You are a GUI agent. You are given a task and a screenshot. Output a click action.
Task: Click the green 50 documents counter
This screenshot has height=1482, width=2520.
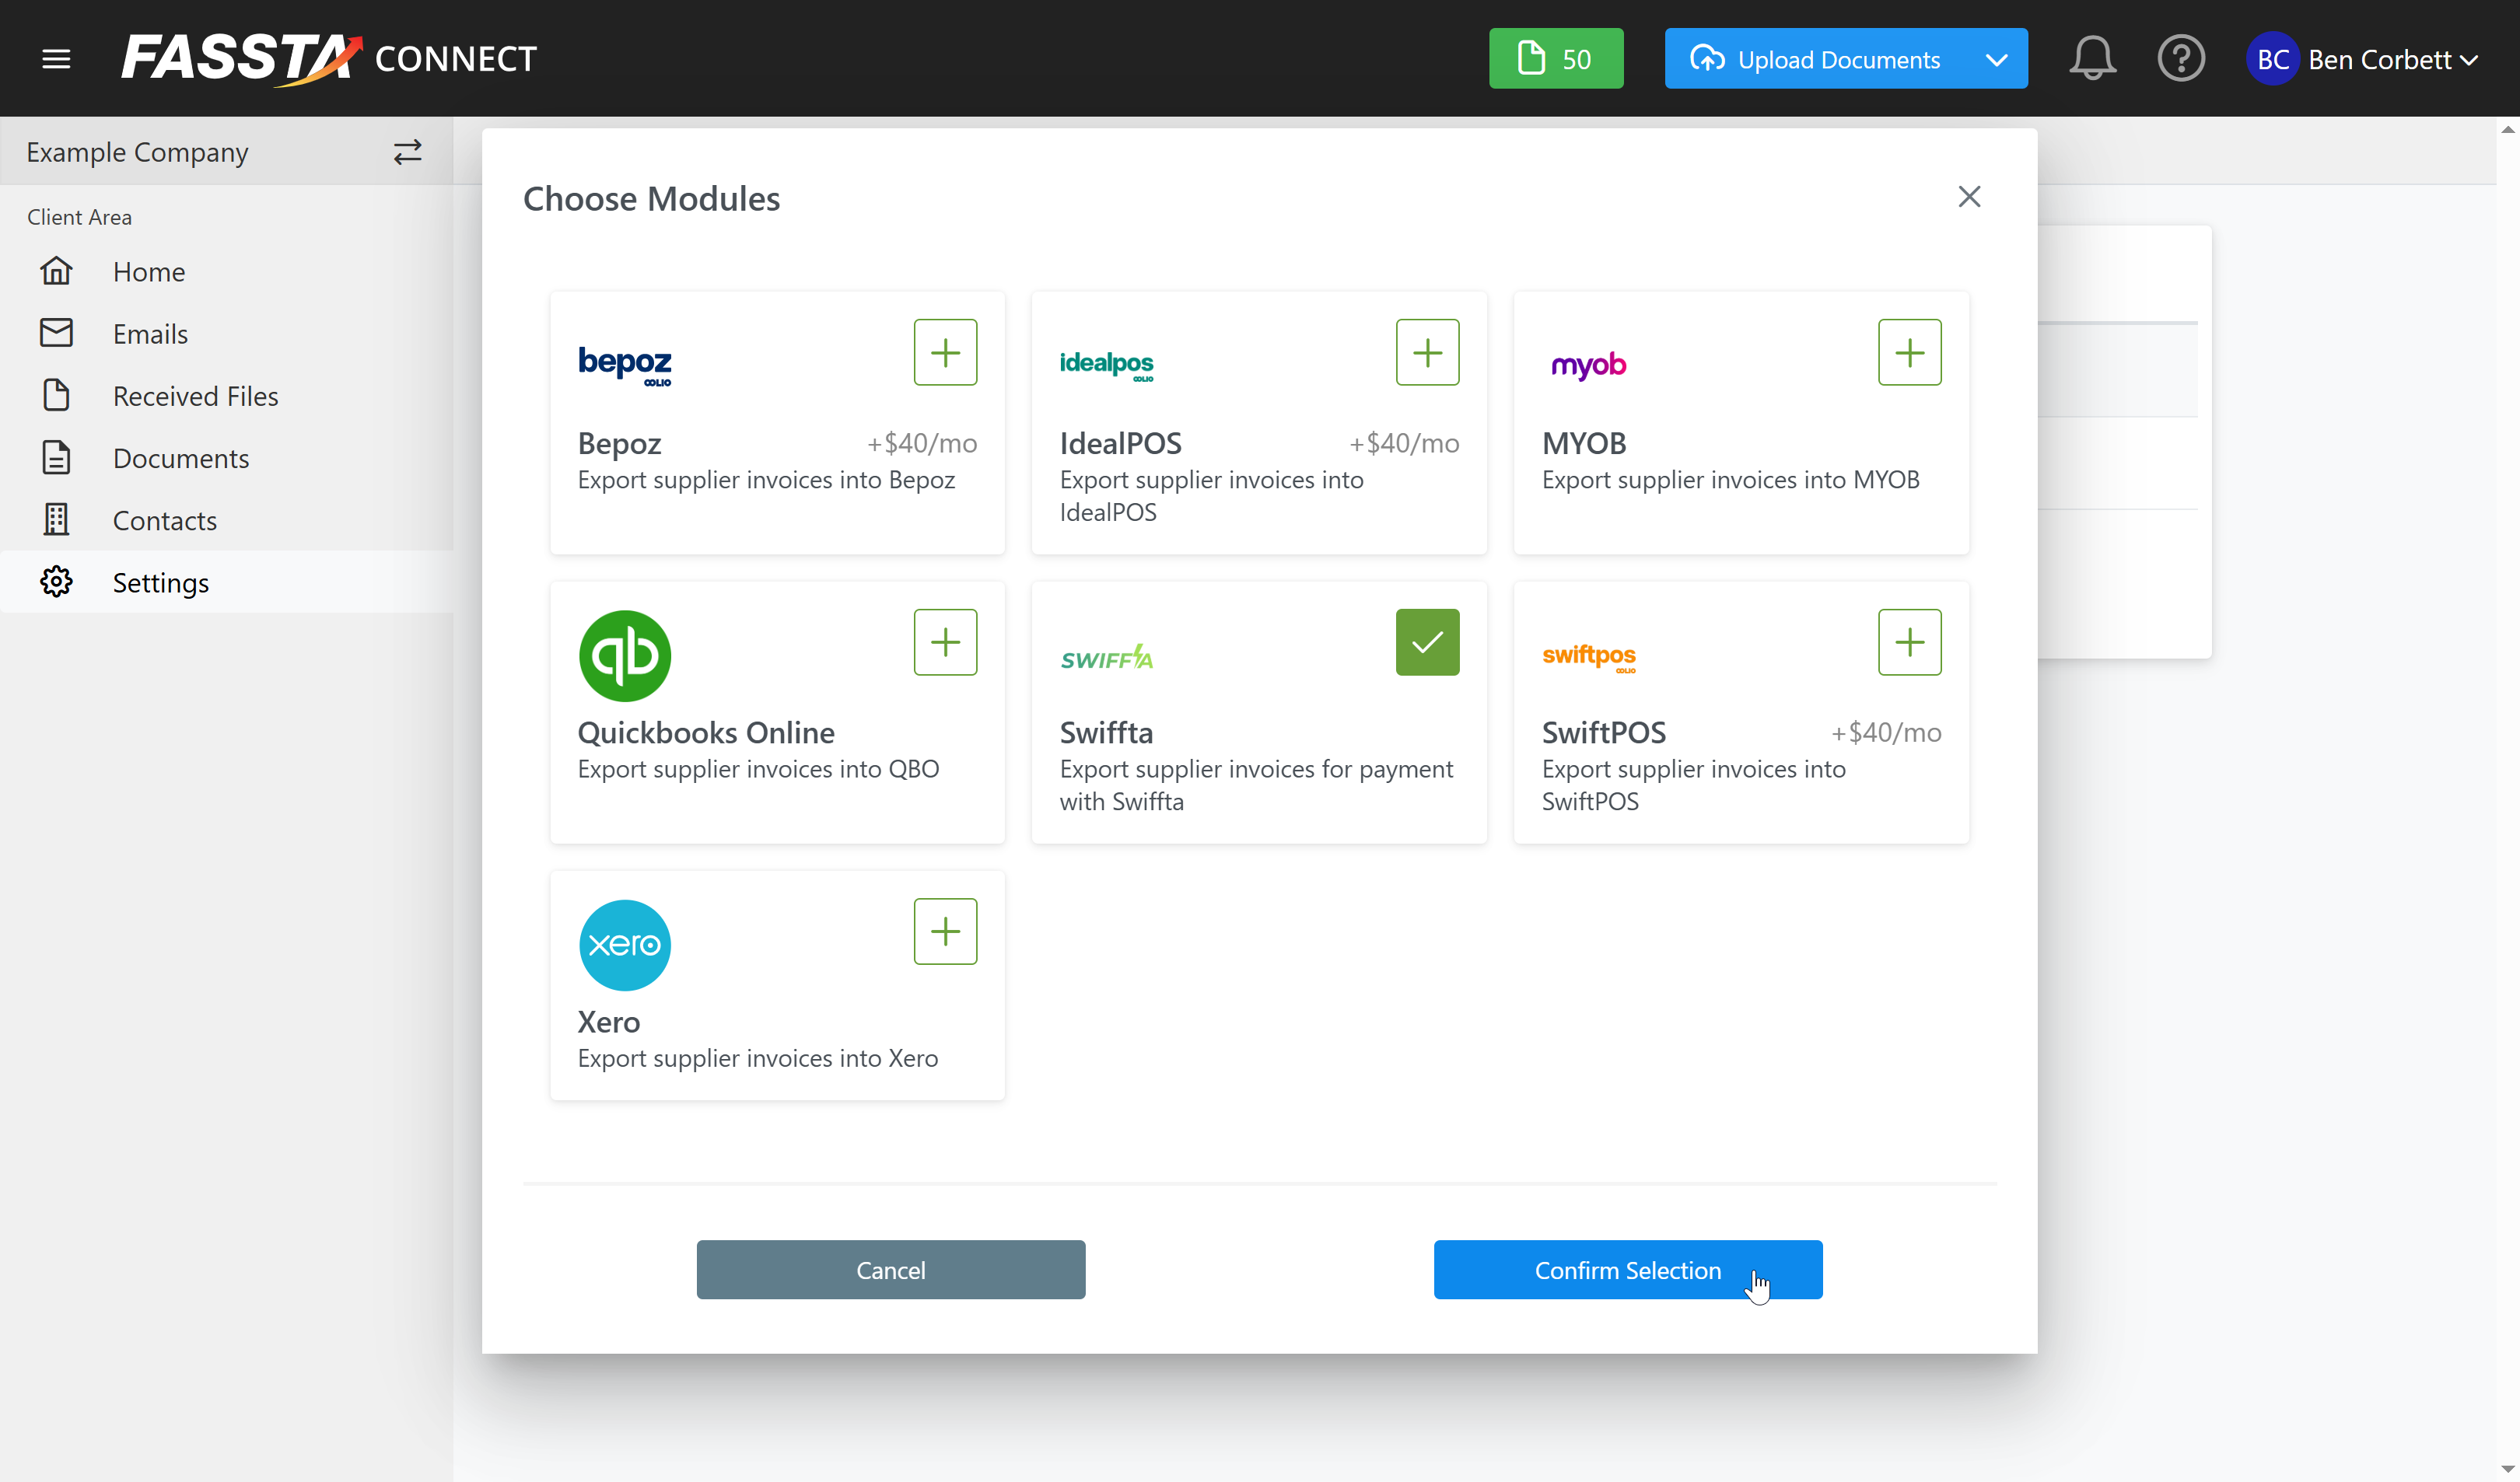click(1555, 59)
